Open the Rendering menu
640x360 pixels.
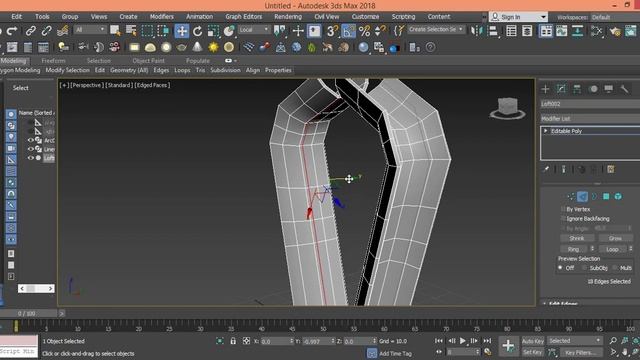click(x=288, y=17)
